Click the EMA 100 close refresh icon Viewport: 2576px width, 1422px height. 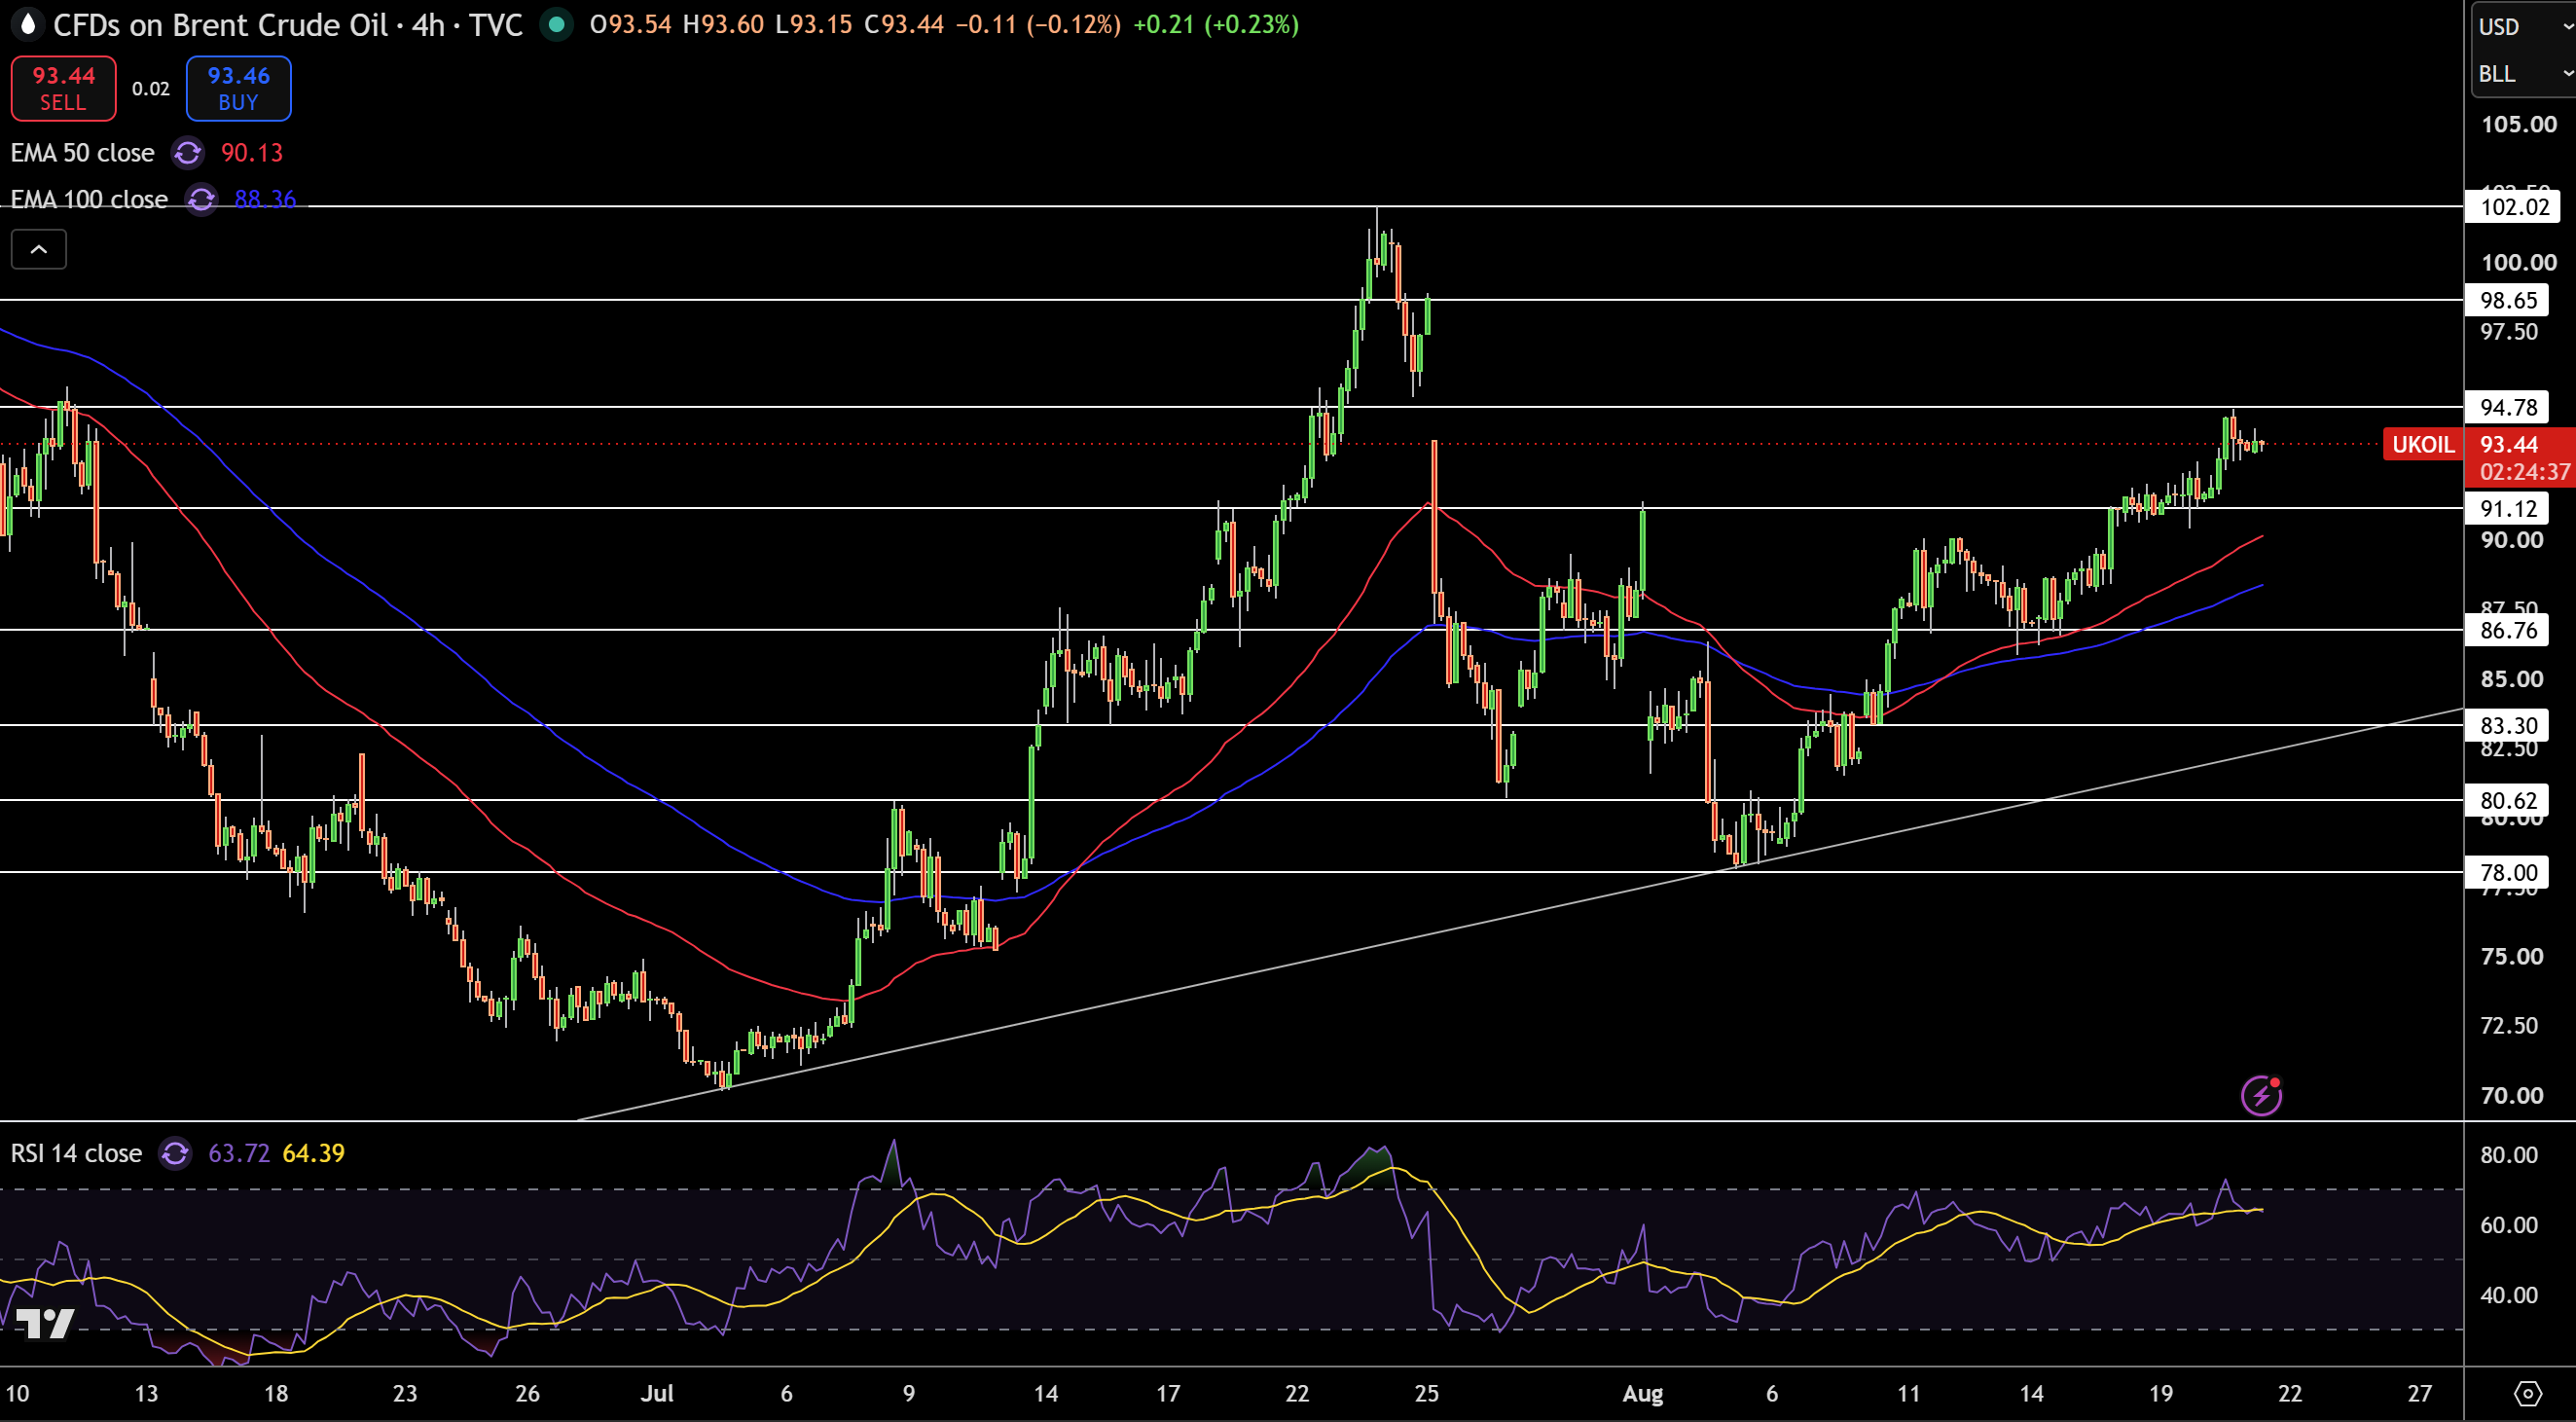click(x=201, y=199)
